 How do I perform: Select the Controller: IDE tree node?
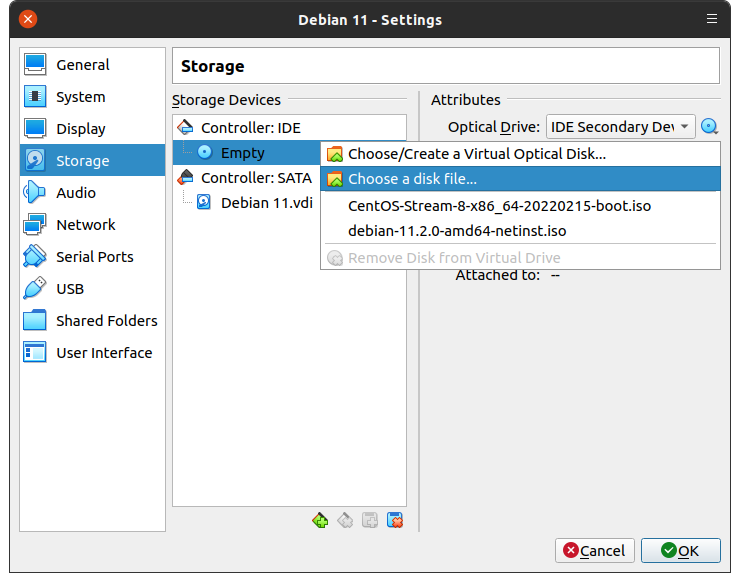coord(250,128)
